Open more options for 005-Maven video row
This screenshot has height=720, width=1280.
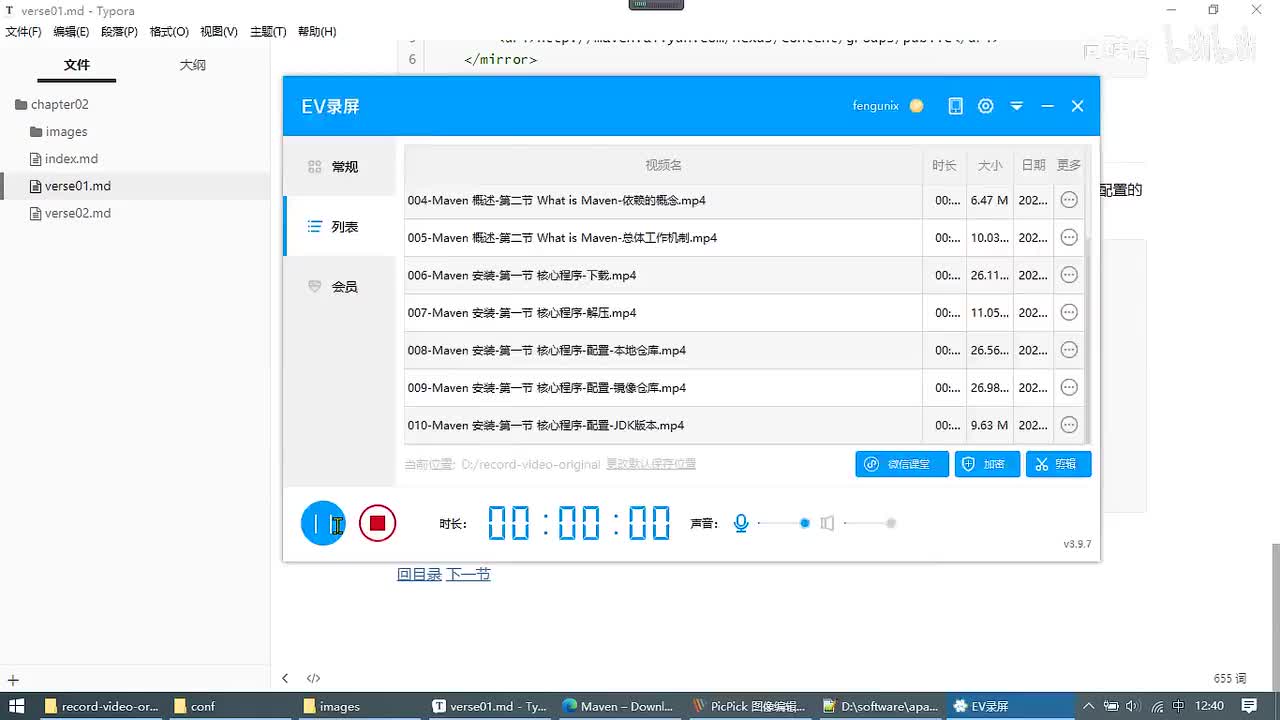[x=1069, y=238]
